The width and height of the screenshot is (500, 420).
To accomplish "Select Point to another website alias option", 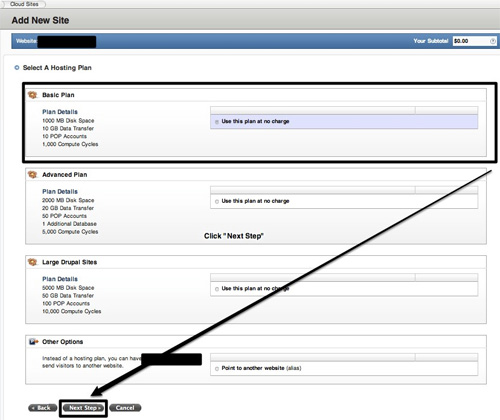I will coord(217,369).
